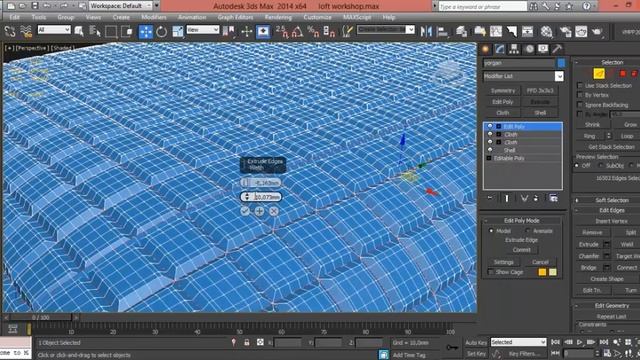Click the Edit Named Selection Sets icon
This screenshot has width=640, height=360.
pos(347,31)
